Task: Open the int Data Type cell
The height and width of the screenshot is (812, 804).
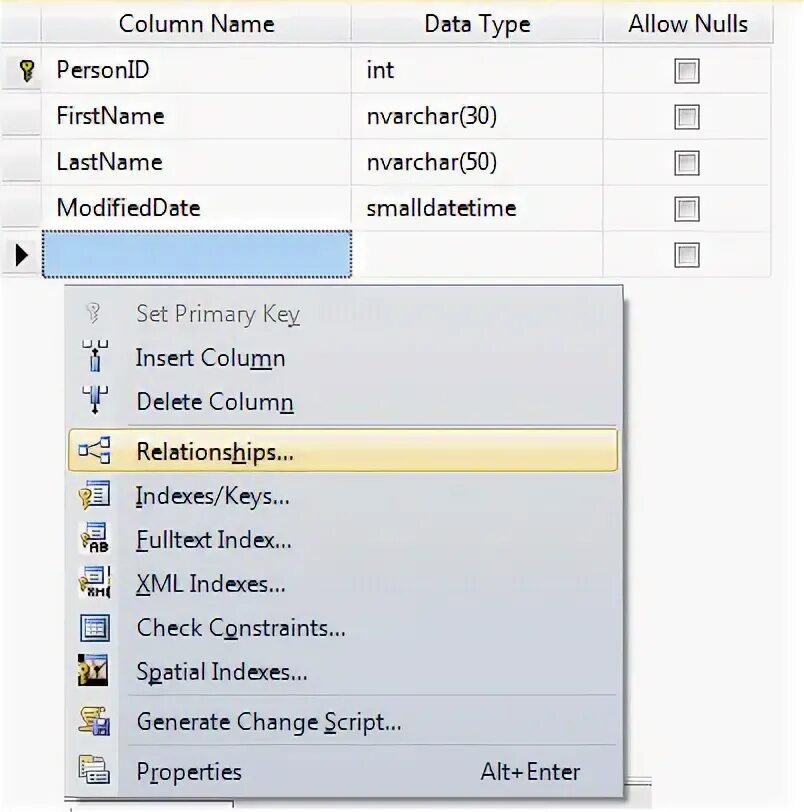Action: [476, 70]
